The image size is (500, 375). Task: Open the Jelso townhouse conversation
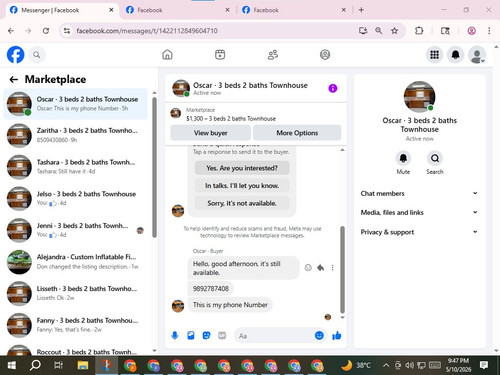click(76, 198)
